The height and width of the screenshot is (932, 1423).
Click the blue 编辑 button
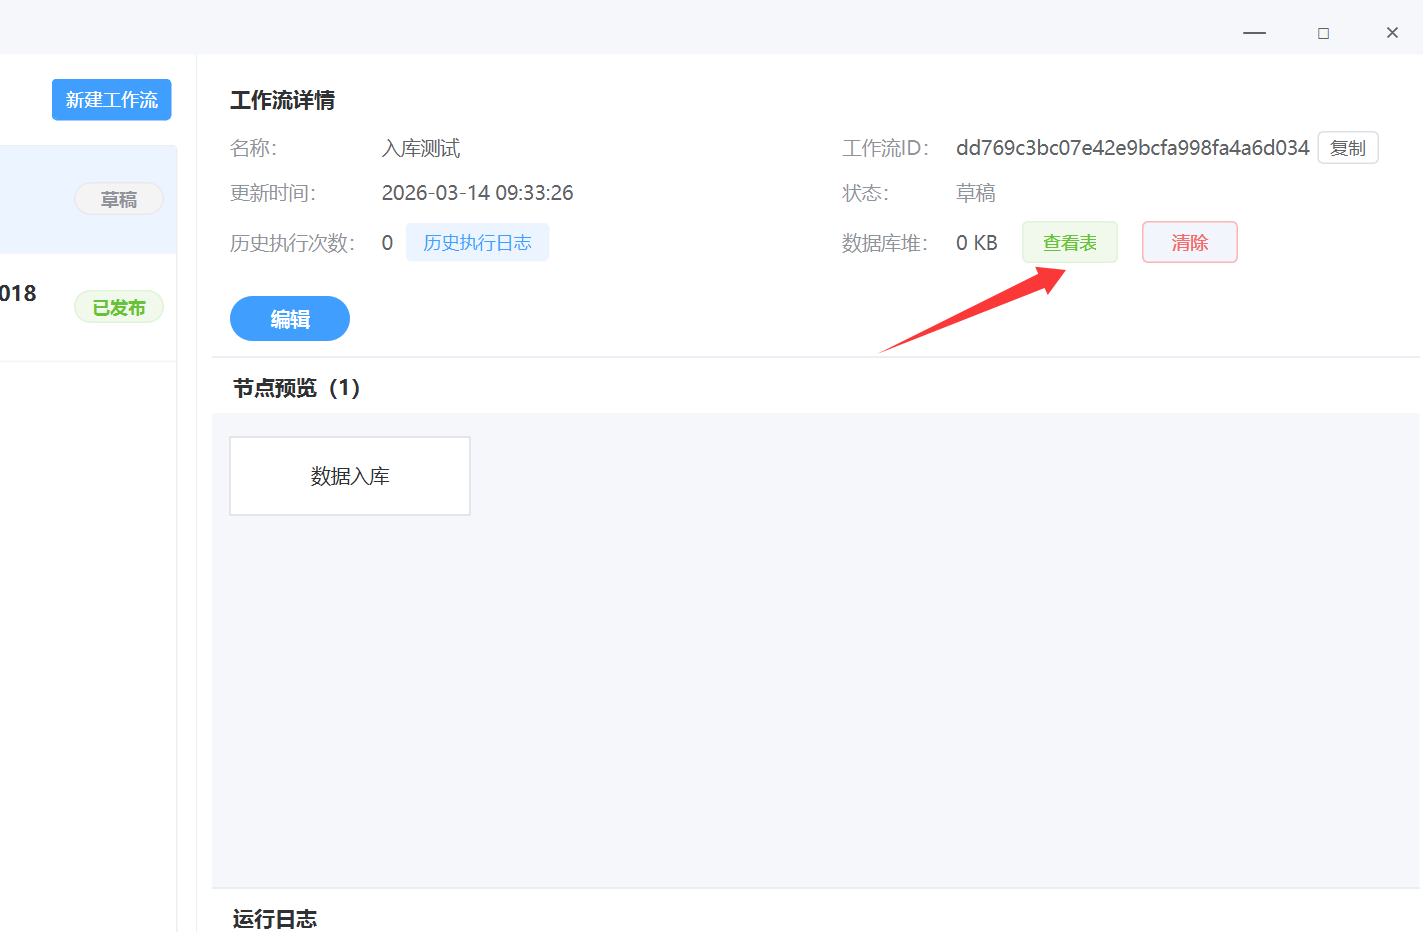[x=290, y=319]
